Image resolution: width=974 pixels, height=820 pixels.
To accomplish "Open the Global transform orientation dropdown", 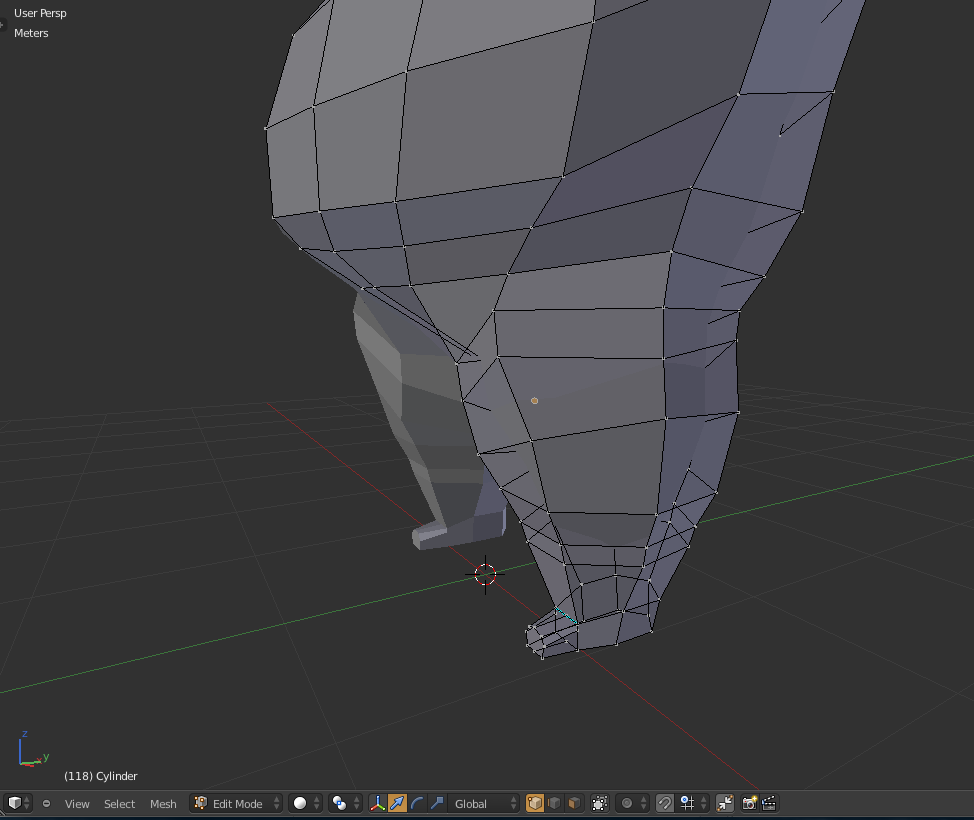I will click(x=483, y=803).
